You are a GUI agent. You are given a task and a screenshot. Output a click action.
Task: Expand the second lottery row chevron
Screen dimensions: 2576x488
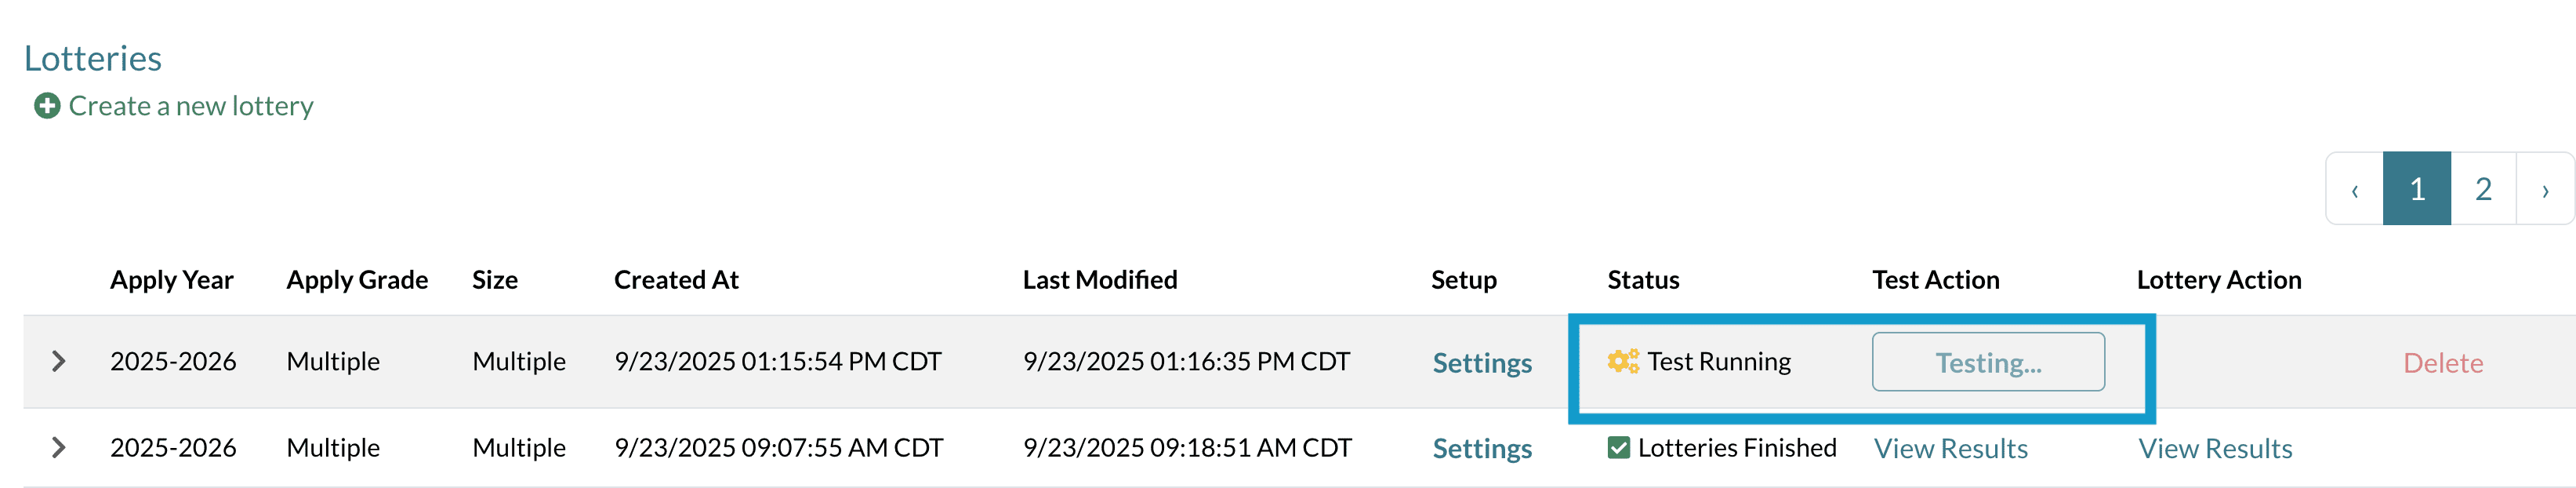tap(59, 447)
